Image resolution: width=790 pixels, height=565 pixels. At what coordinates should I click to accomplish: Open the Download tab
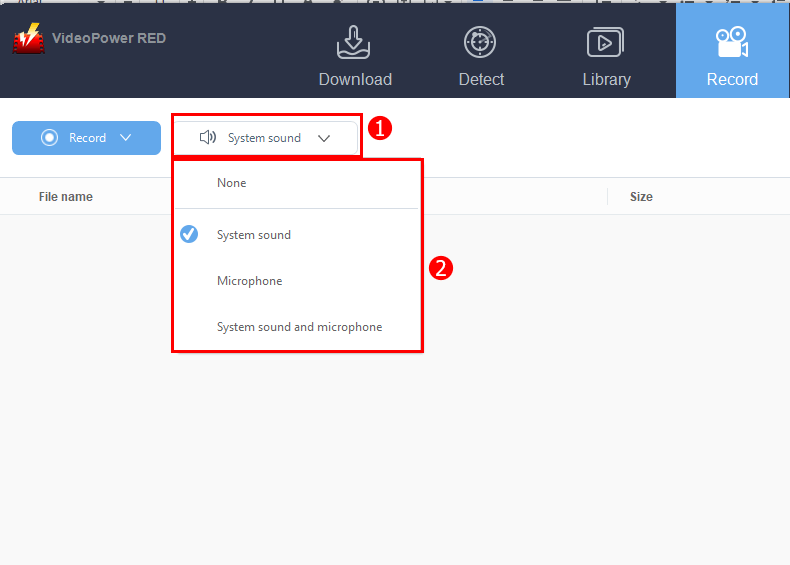click(355, 56)
